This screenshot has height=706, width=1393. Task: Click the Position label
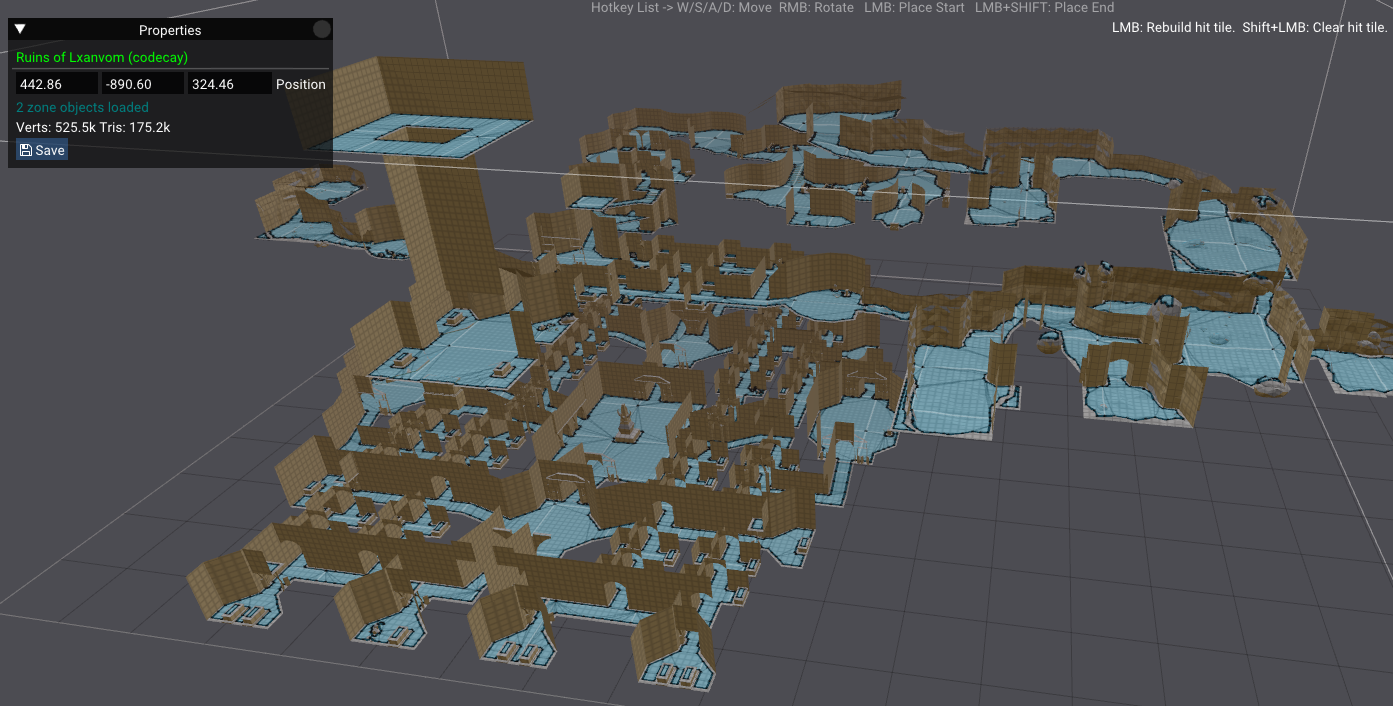[x=300, y=84]
